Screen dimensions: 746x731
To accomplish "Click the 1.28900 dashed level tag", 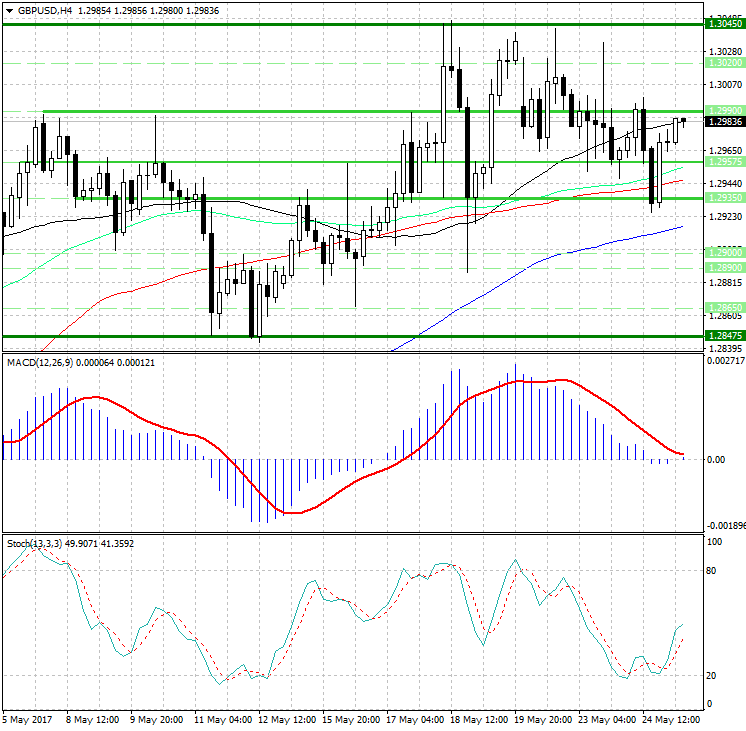I will (723, 268).
